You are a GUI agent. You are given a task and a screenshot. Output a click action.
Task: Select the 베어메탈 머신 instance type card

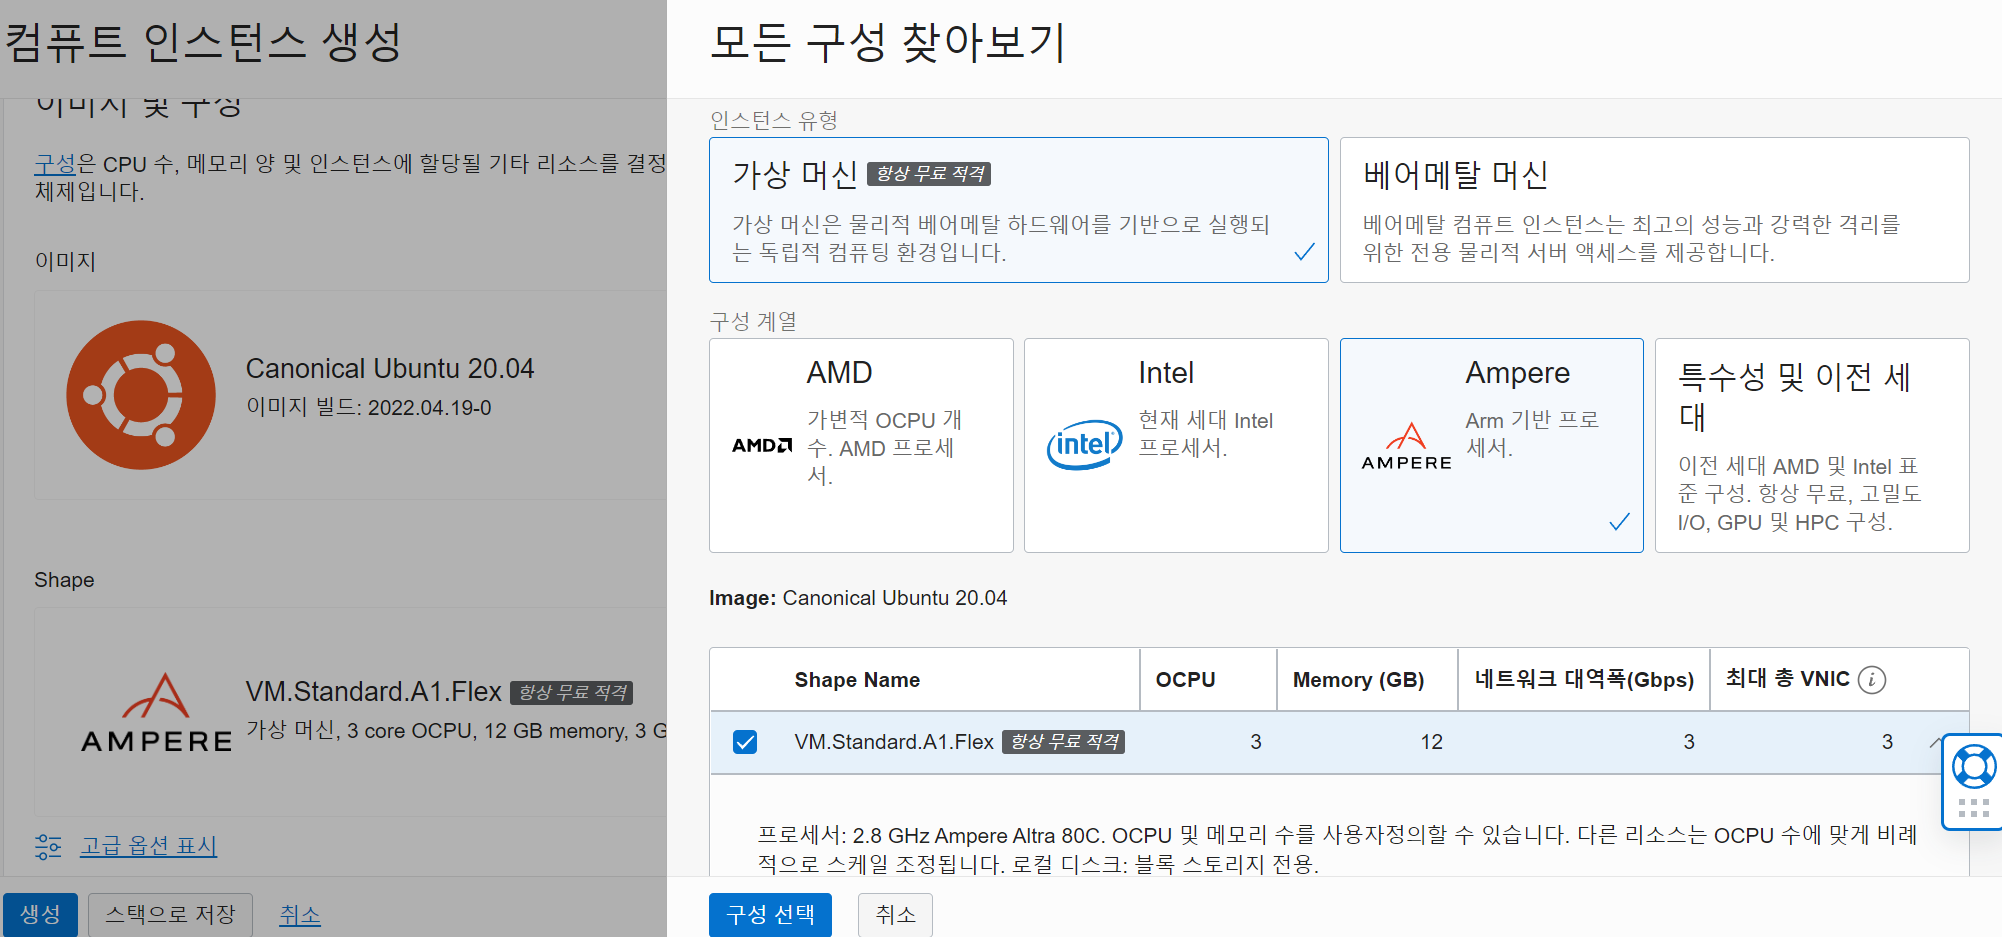(x=1654, y=210)
